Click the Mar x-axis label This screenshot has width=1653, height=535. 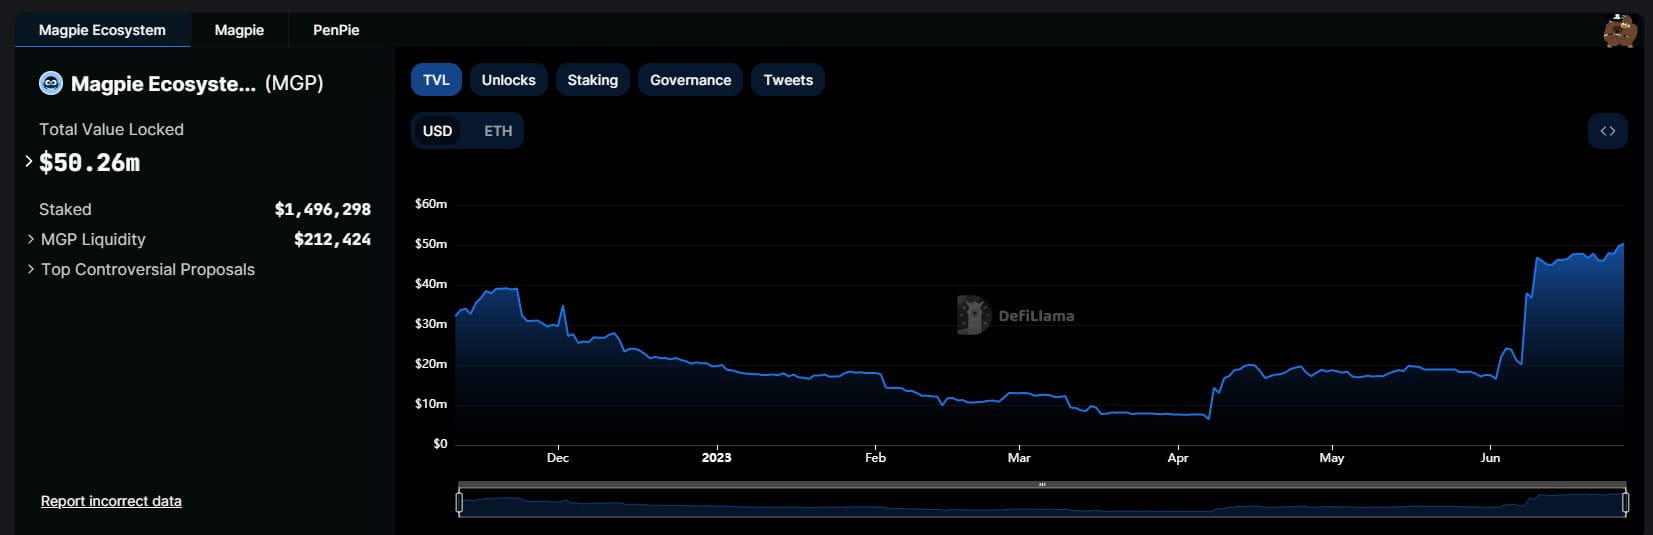(x=1019, y=457)
